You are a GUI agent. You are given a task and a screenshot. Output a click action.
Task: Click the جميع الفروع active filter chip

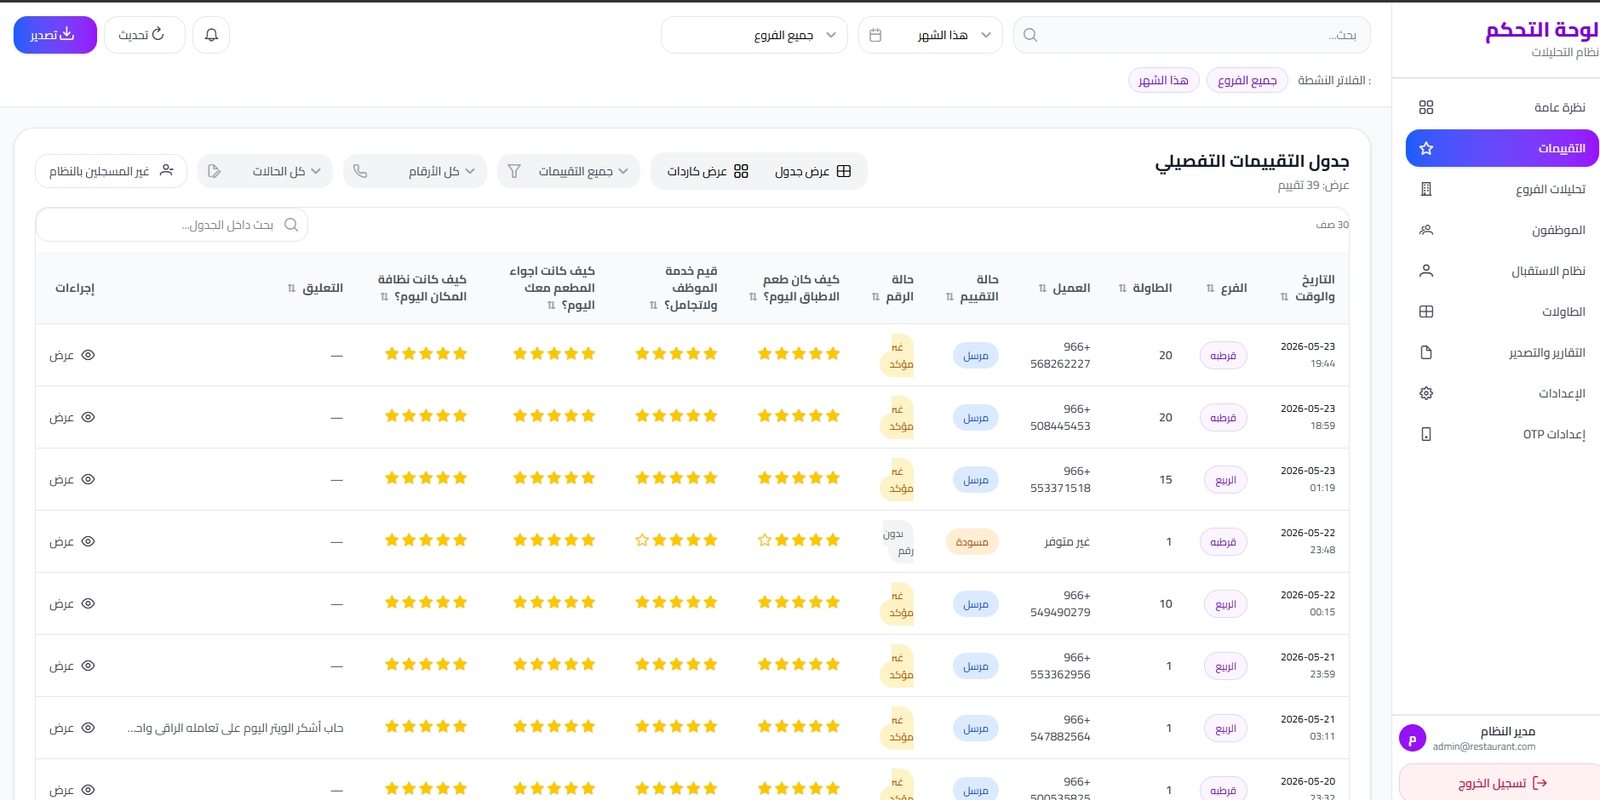pyautogui.click(x=1247, y=80)
